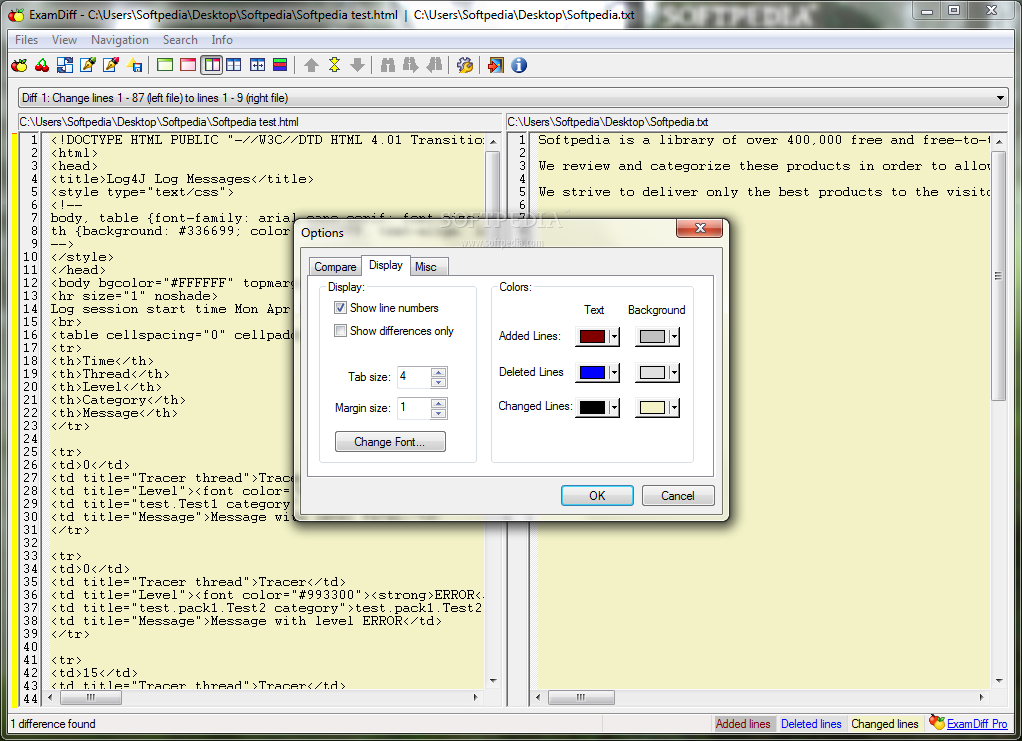This screenshot has width=1022, height=741.
Task: Go to next difference down arrow
Action: (357, 65)
